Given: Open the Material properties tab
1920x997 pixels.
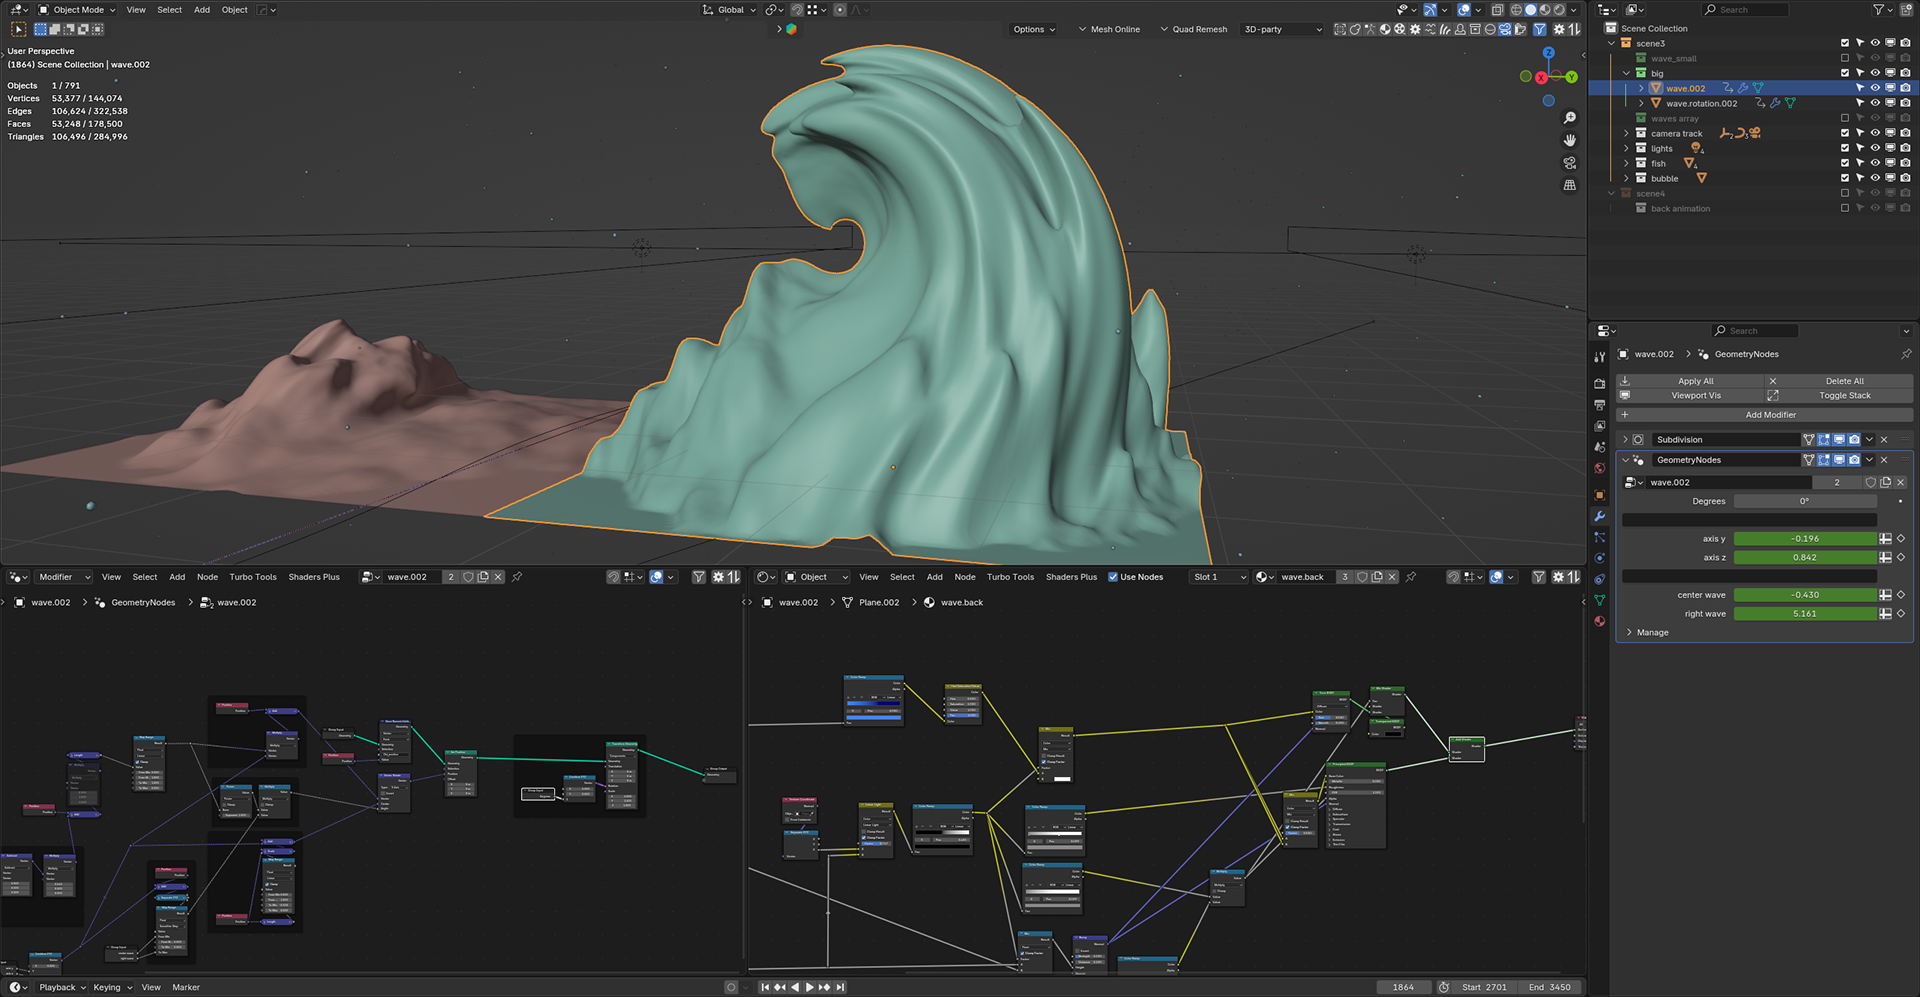Looking at the screenshot, I should click(1599, 621).
